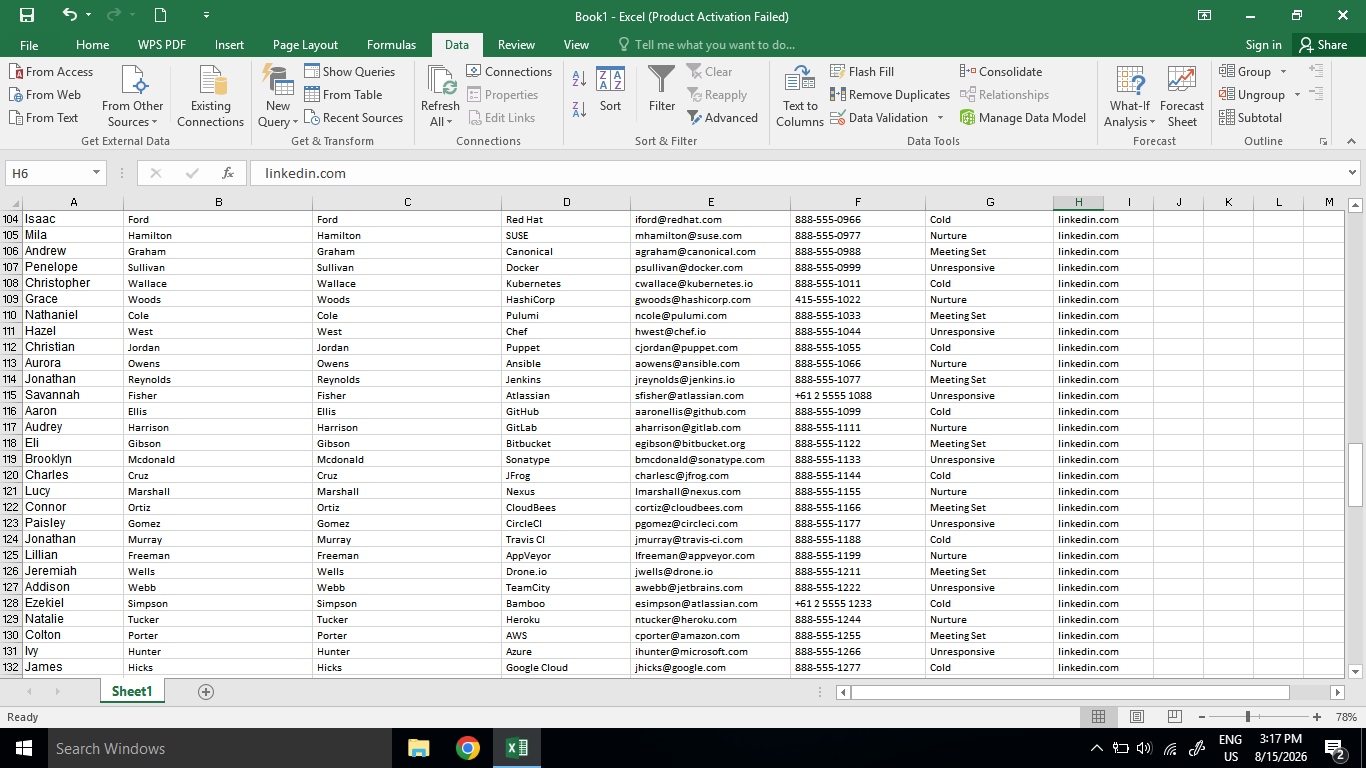Switch to Page Break Preview view
This screenshot has height=768, width=1366.
tap(1175, 717)
